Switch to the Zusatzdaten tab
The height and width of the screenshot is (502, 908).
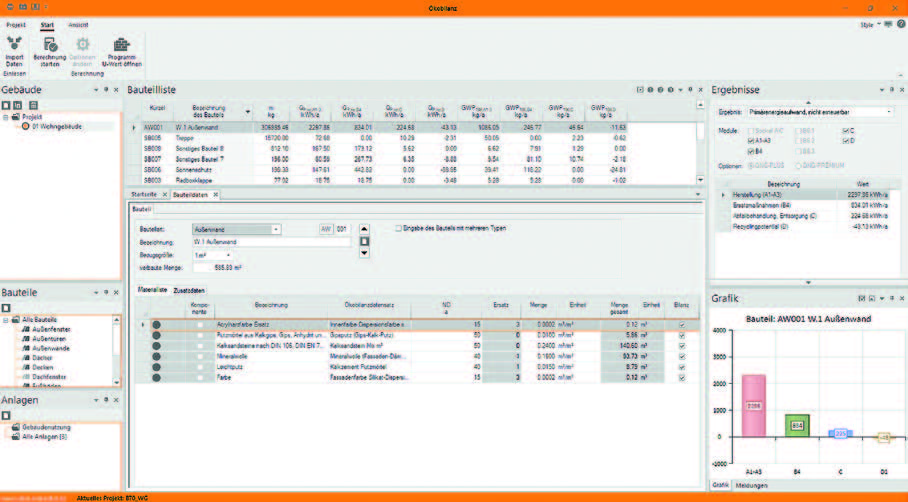pos(189,290)
